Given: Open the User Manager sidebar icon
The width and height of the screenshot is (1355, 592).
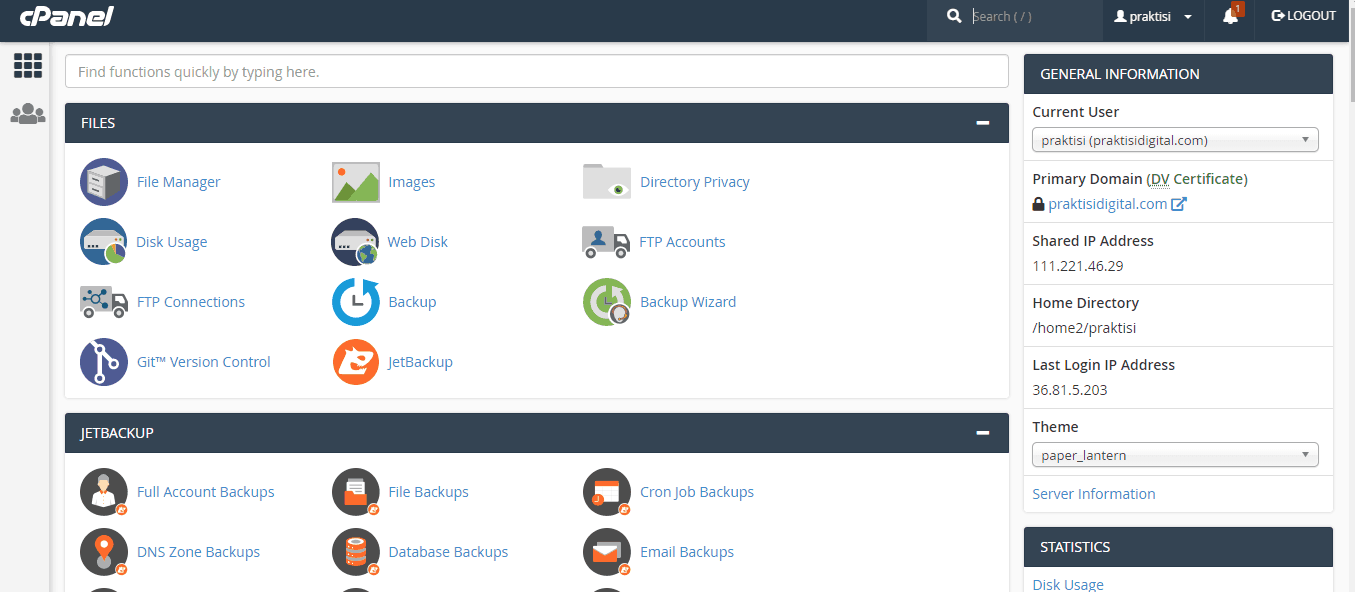Looking at the screenshot, I should pos(28,114).
